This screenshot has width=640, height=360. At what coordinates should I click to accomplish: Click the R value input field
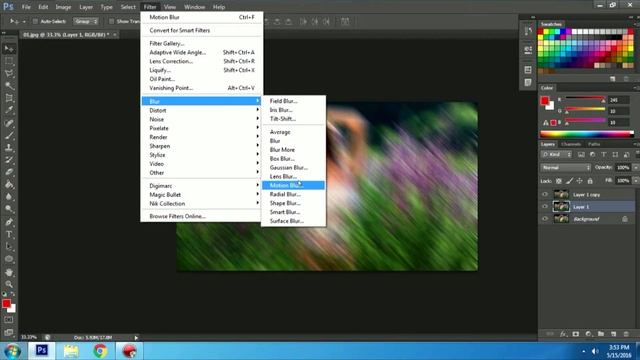(618, 100)
